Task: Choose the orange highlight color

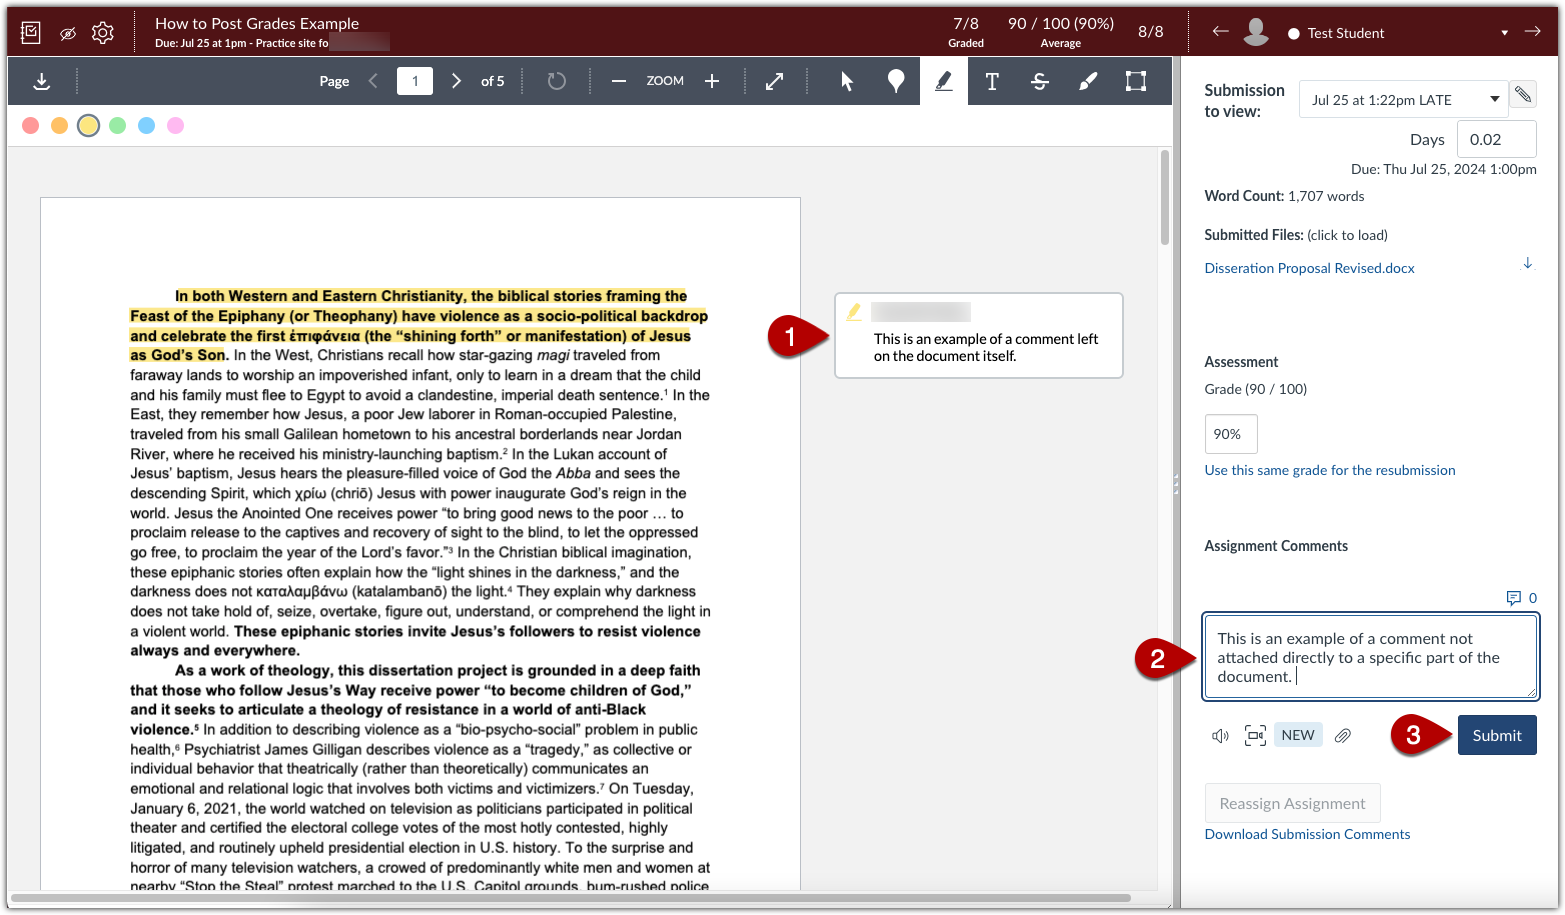Action: pyautogui.click(x=60, y=125)
